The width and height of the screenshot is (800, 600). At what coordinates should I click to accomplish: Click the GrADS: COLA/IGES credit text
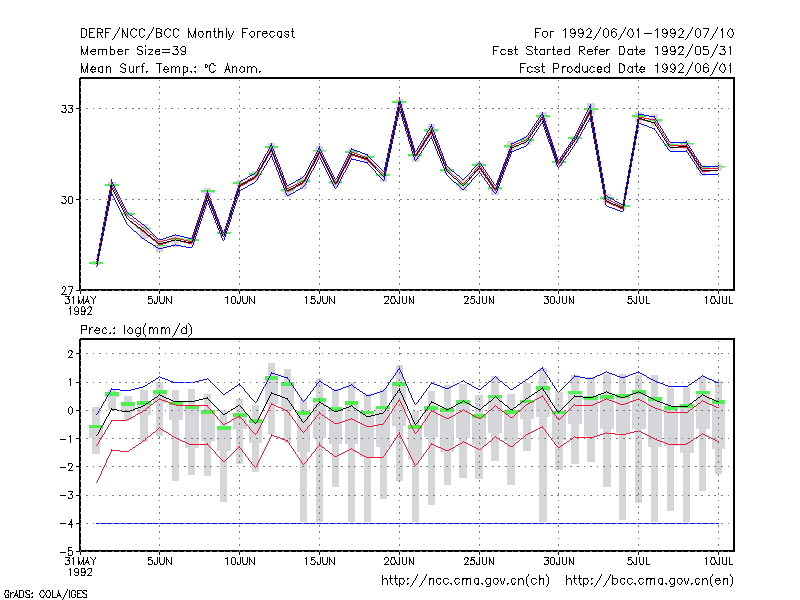click(x=46, y=594)
